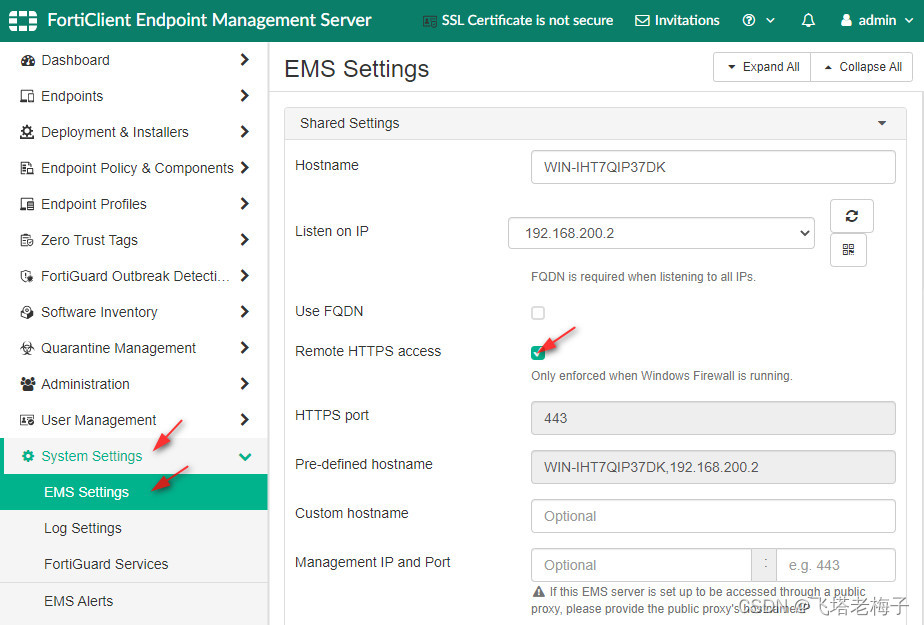Screen dimensions: 924x625
Task: Uncheck Remote HTTPS access
Action: [537, 352]
